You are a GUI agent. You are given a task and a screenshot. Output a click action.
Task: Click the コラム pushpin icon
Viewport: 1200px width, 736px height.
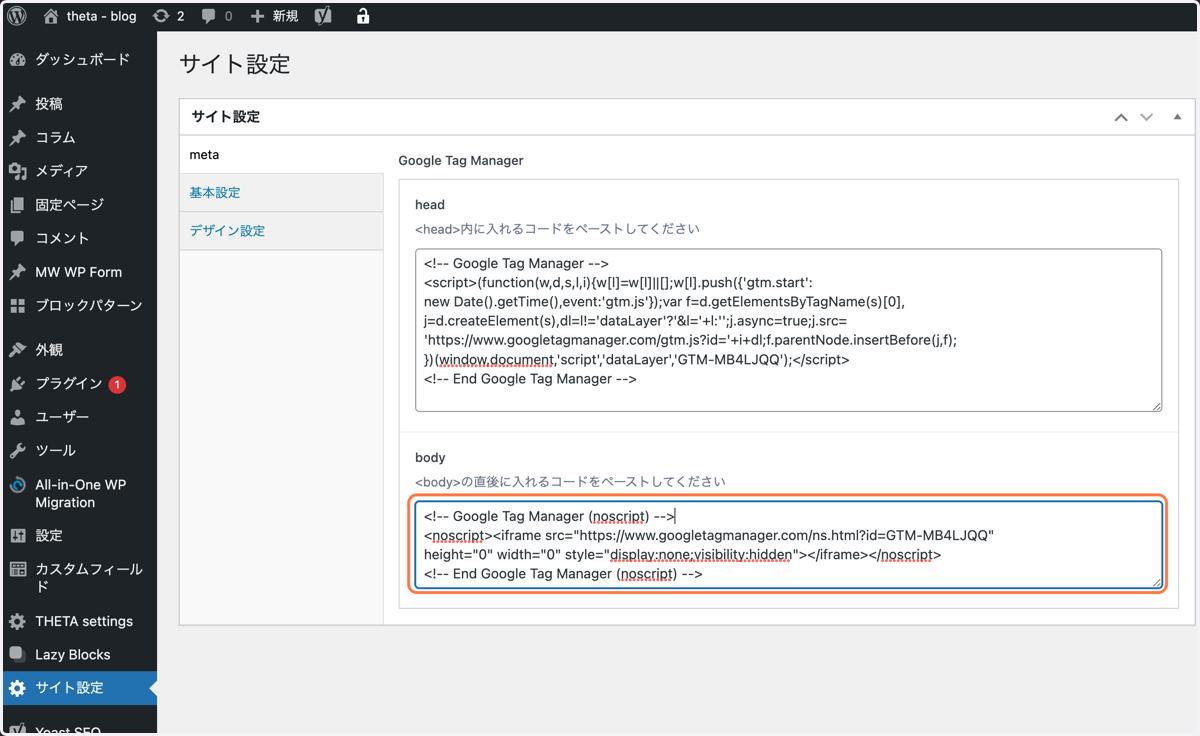tap(17, 138)
